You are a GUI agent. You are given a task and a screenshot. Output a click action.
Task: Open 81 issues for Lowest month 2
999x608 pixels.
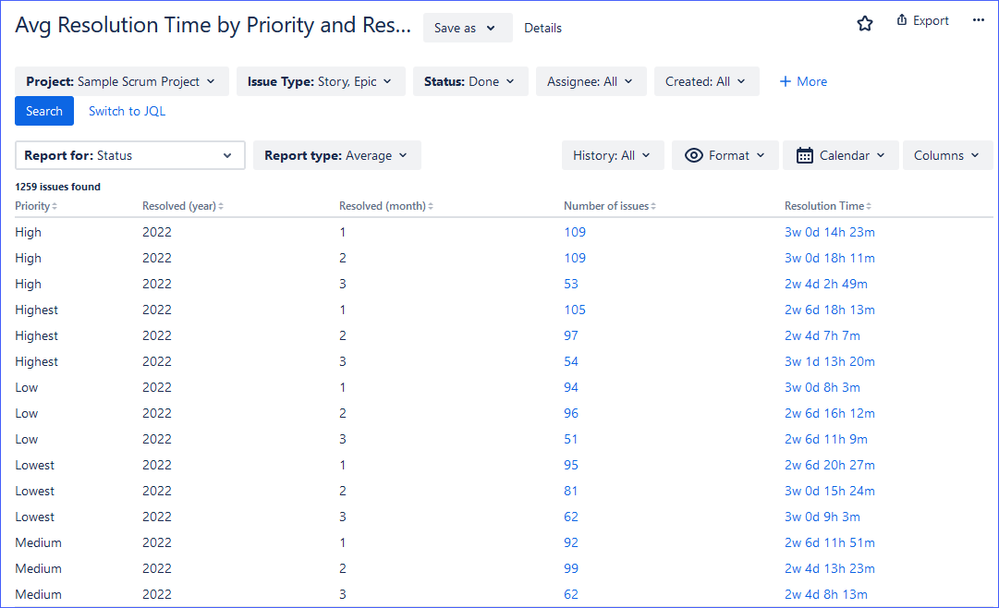pyautogui.click(x=571, y=491)
